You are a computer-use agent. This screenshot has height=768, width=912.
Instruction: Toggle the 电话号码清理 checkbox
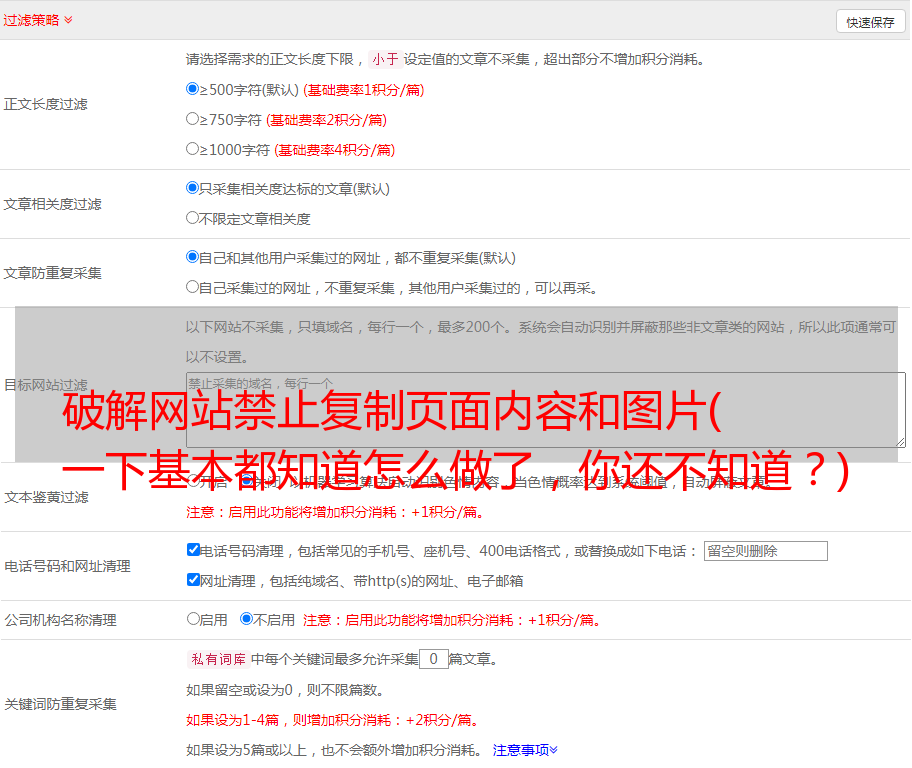[x=193, y=550]
